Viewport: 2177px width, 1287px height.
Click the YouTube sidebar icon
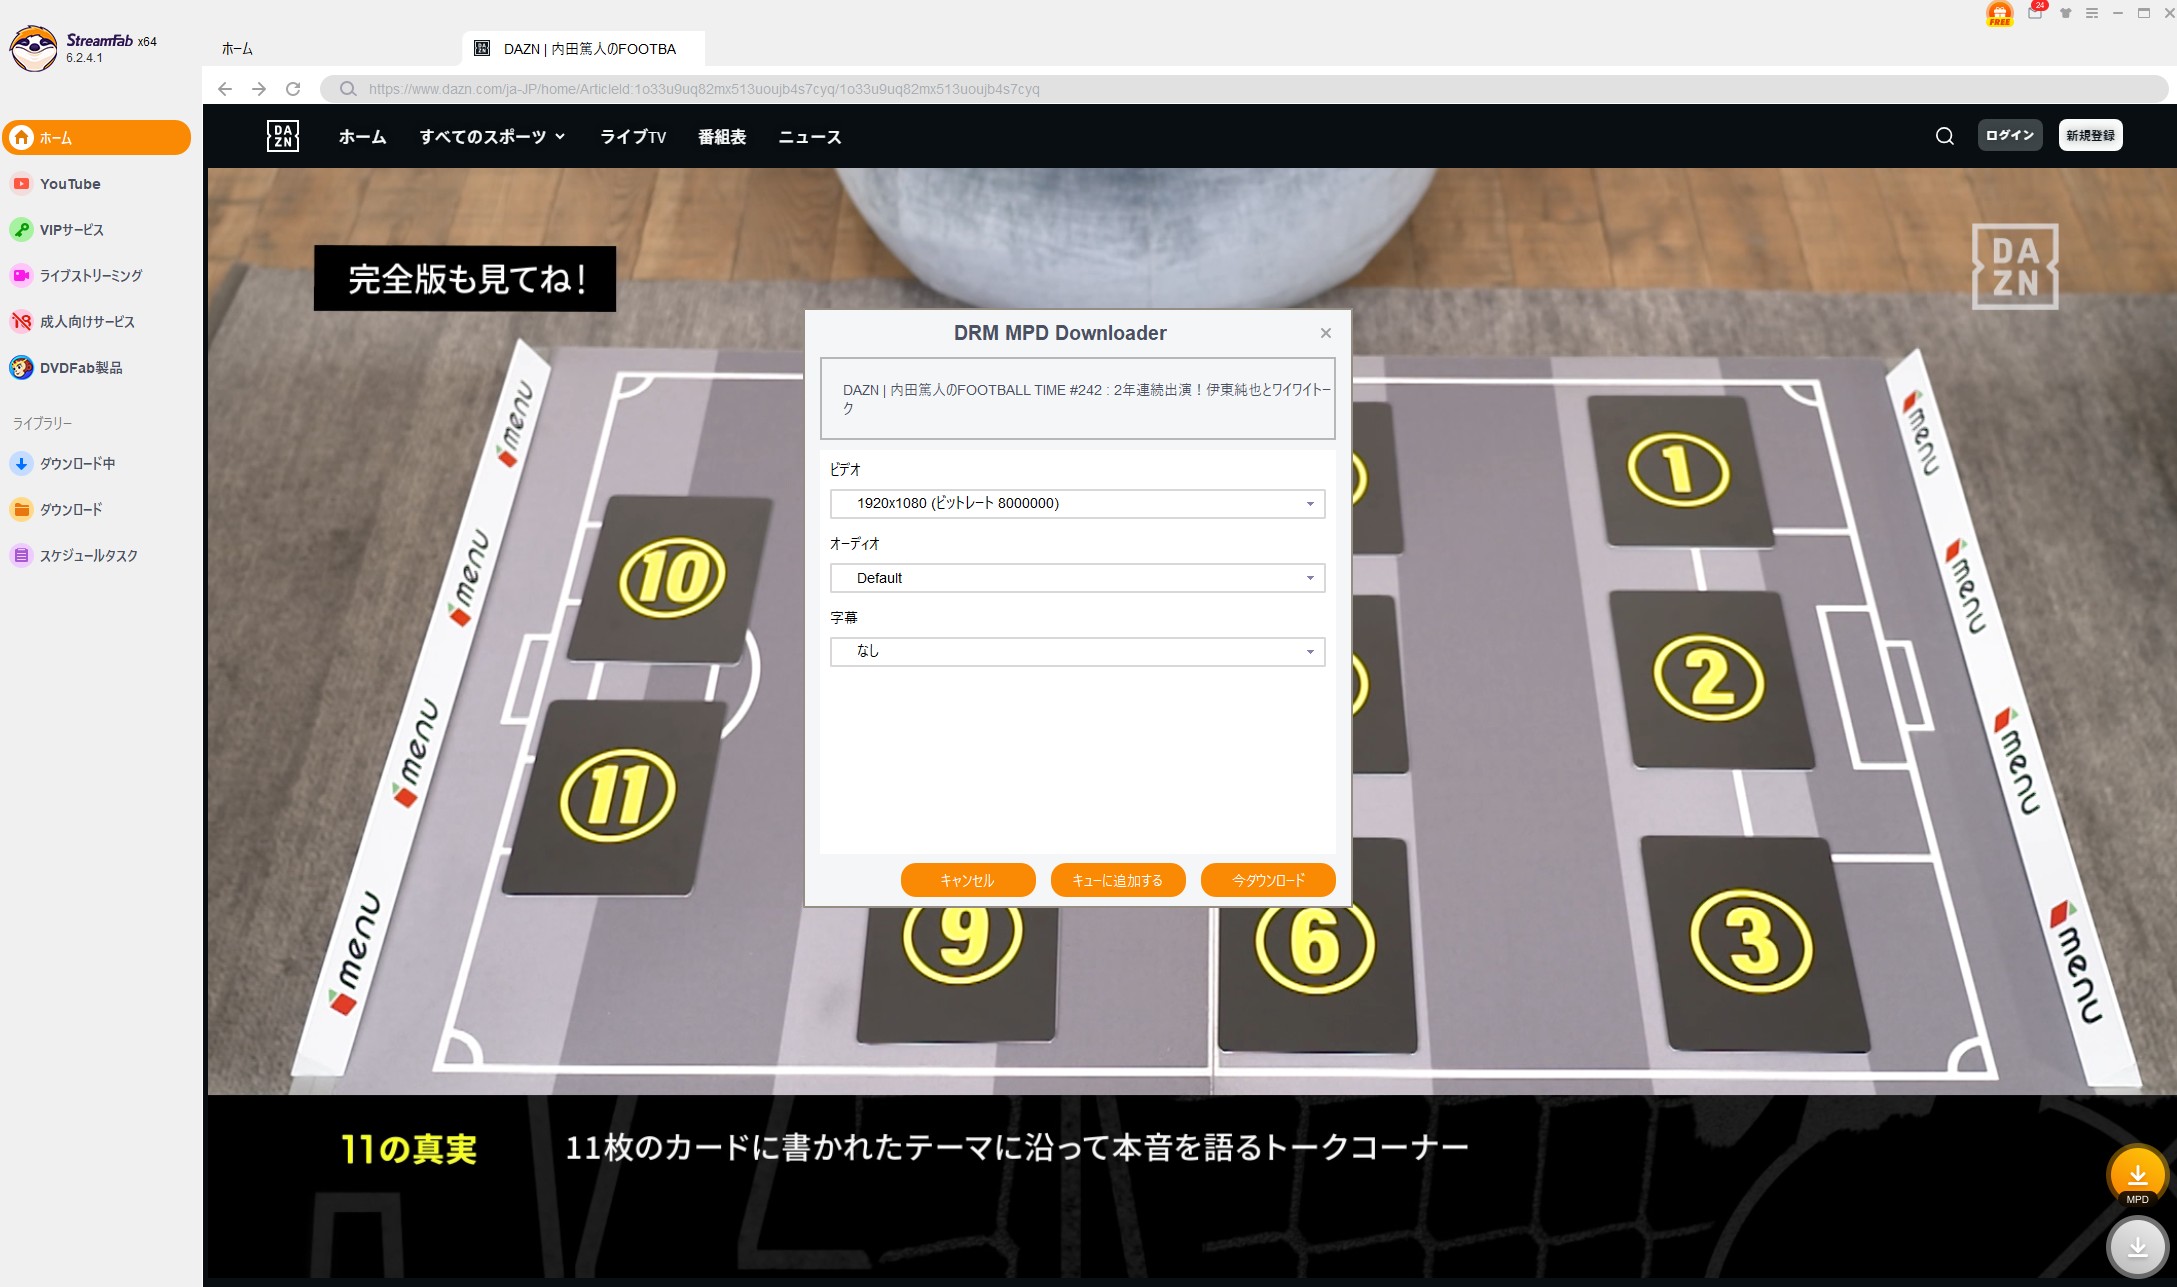click(21, 184)
